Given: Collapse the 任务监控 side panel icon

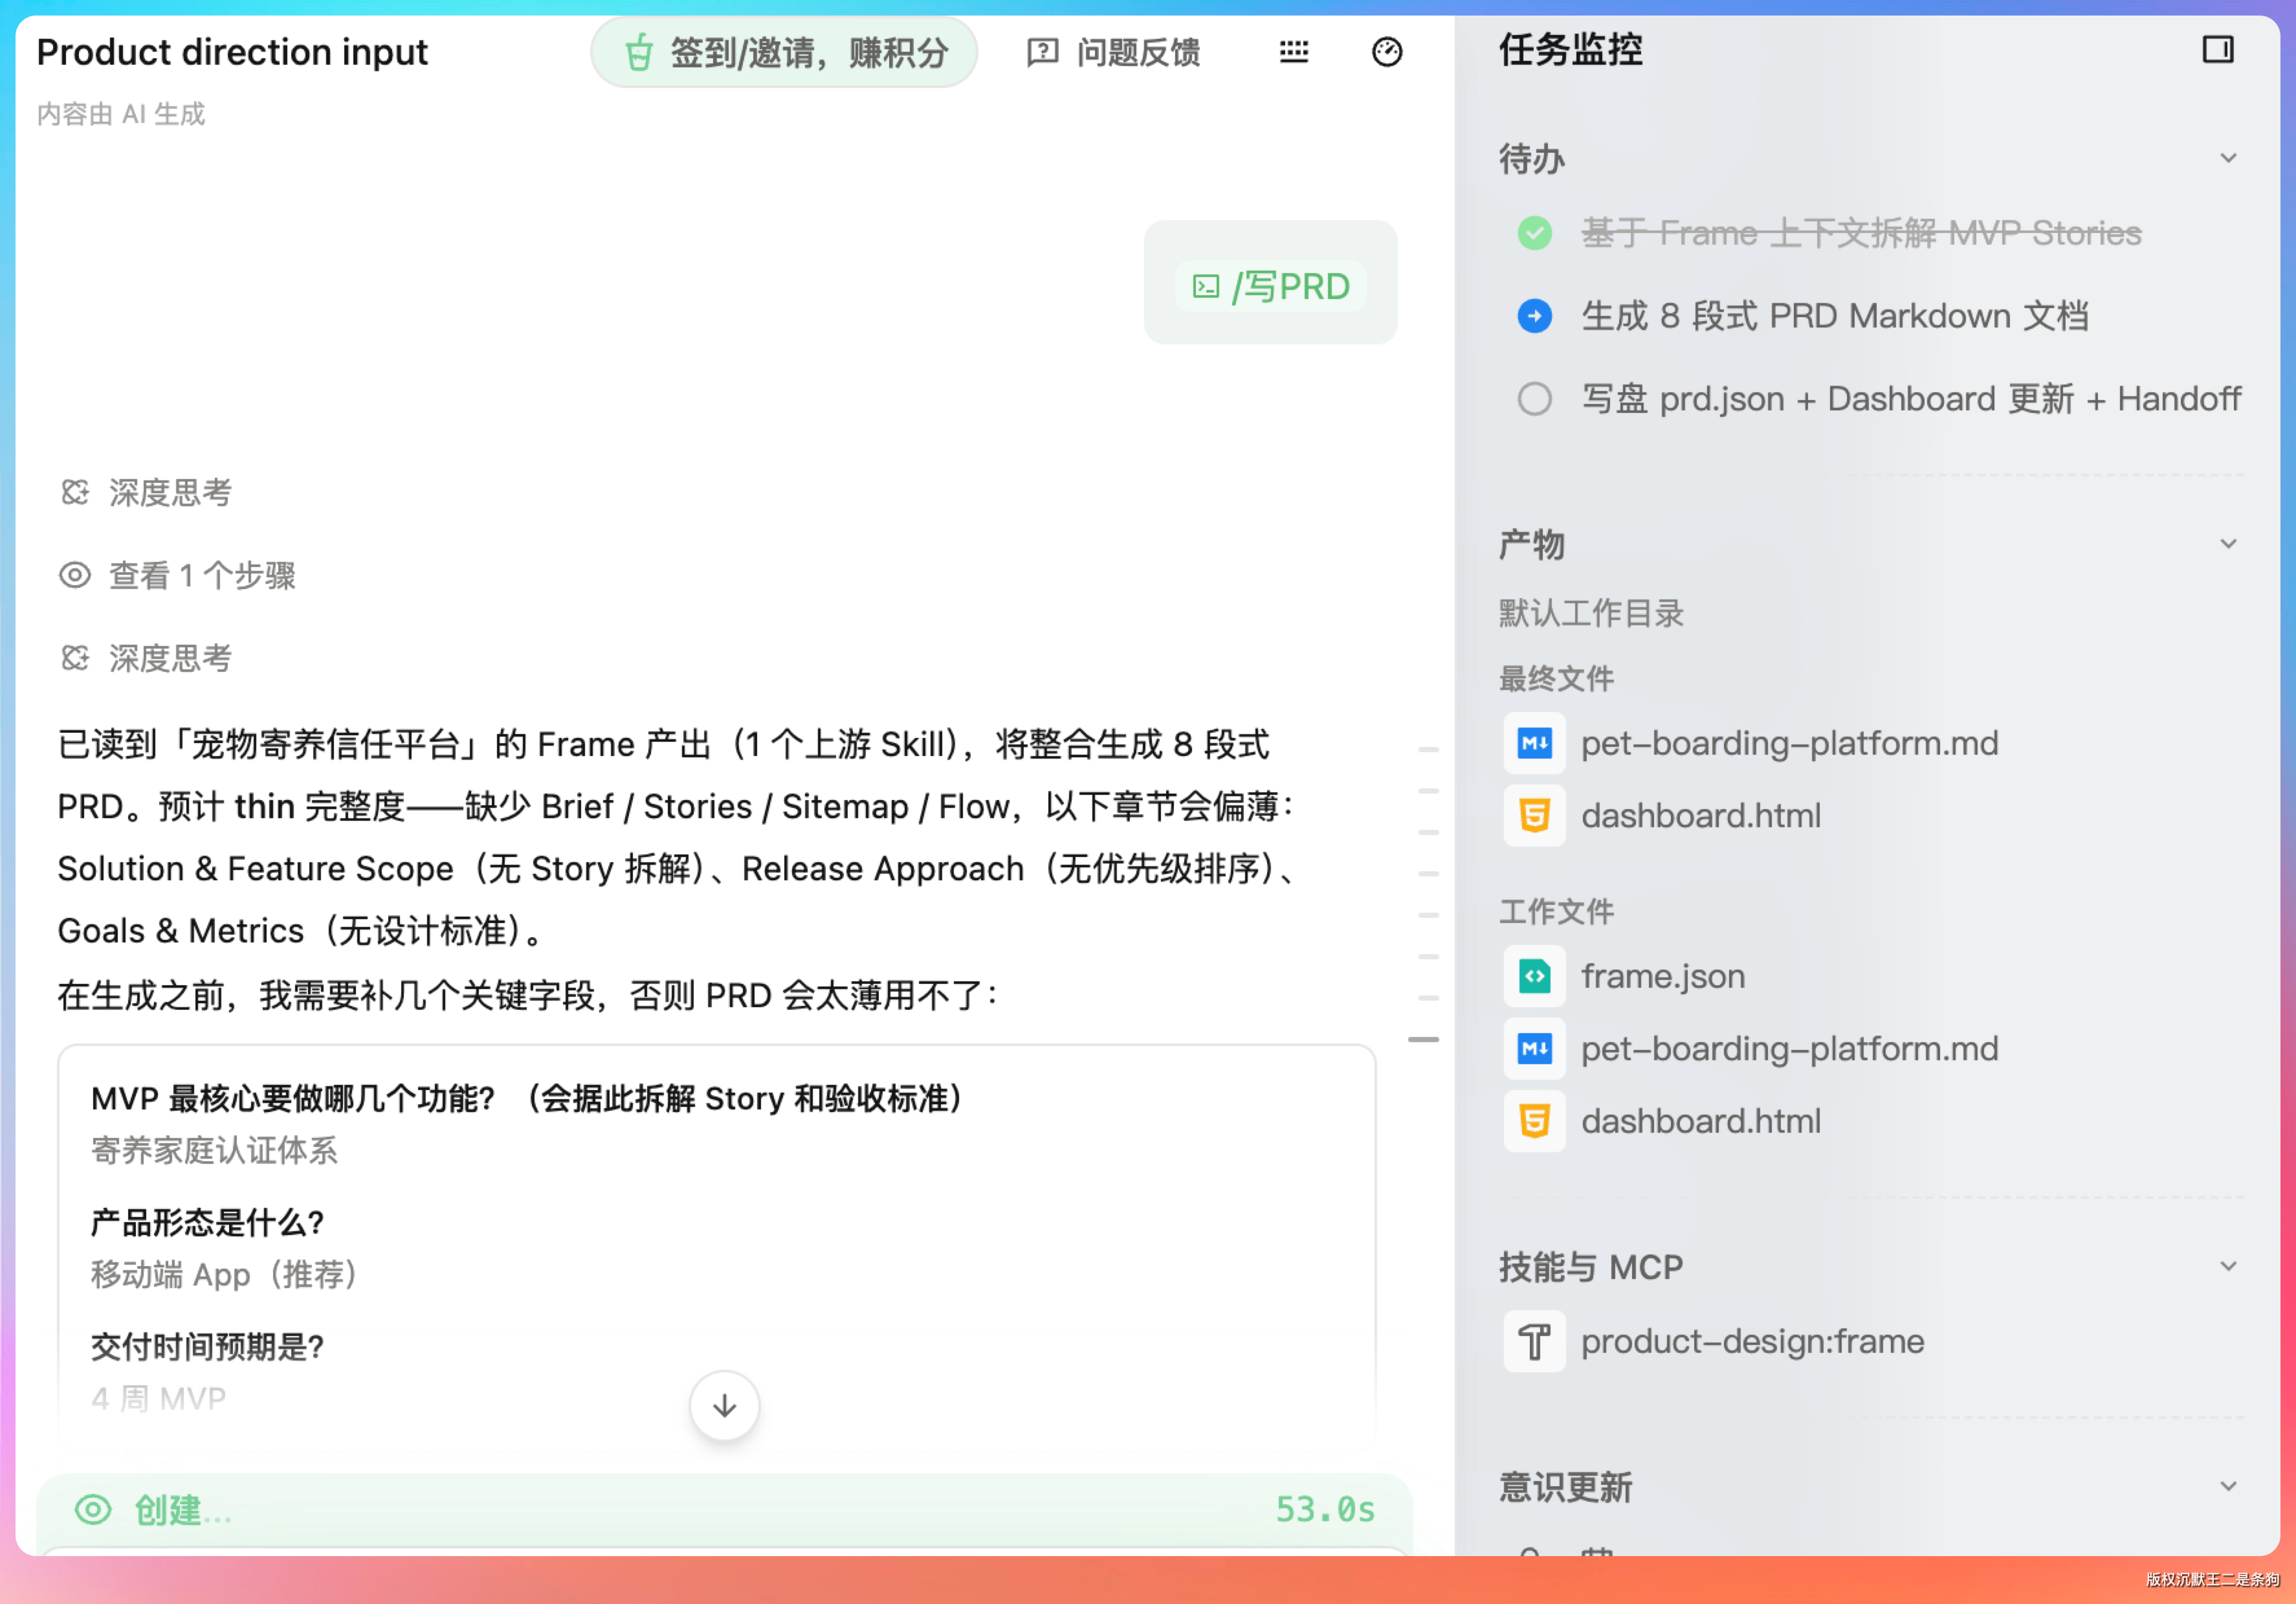Looking at the screenshot, I should tap(2218, 49).
